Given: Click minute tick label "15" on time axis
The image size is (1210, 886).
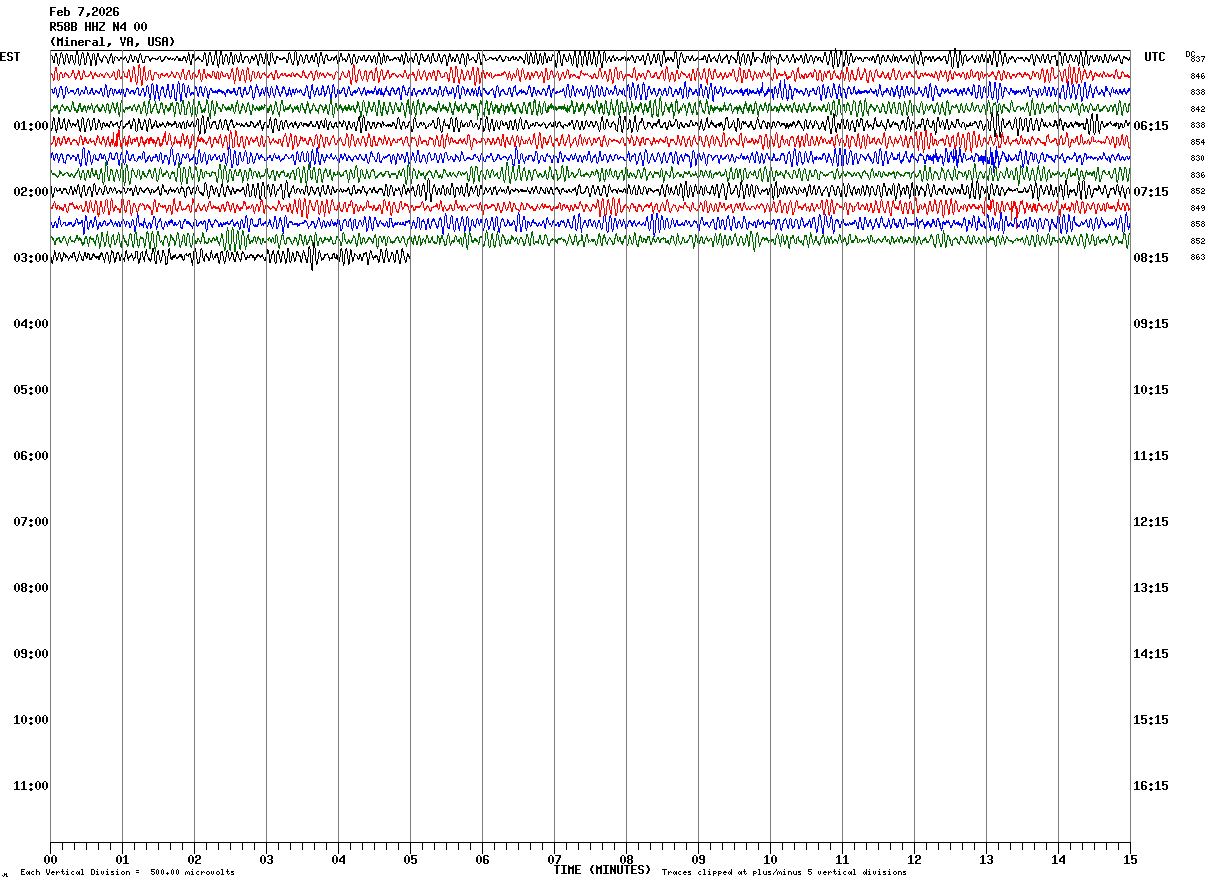Looking at the screenshot, I should (x=1130, y=860).
